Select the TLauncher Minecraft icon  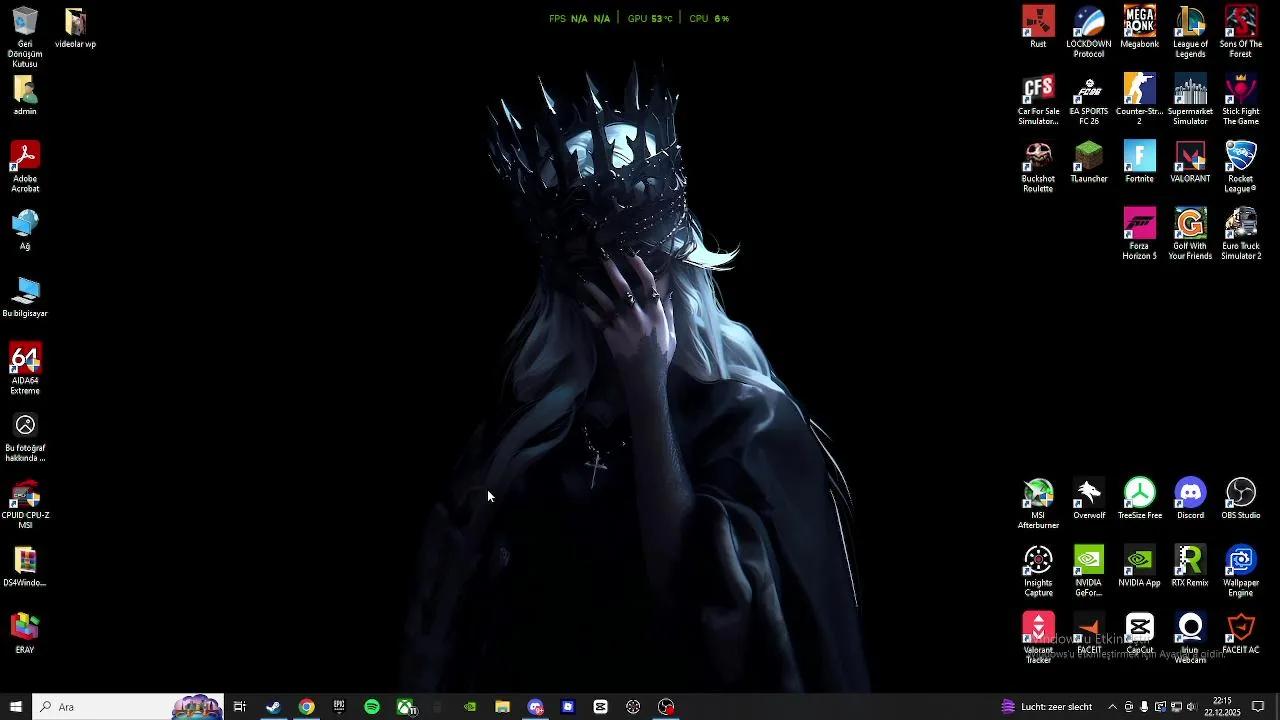pyautogui.click(x=1089, y=162)
